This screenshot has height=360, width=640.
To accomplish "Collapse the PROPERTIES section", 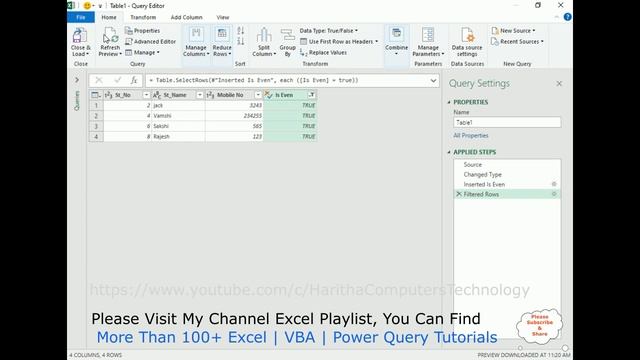I will pyautogui.click(x=449, y=102).
